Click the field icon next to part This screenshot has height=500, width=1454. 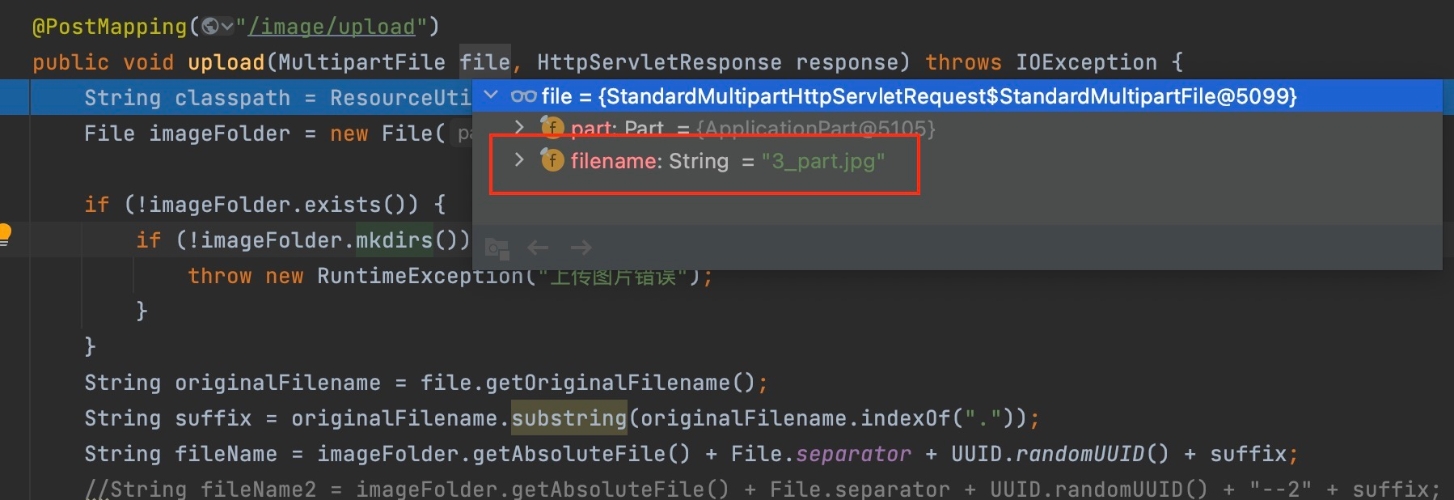[x=552, y=128]
